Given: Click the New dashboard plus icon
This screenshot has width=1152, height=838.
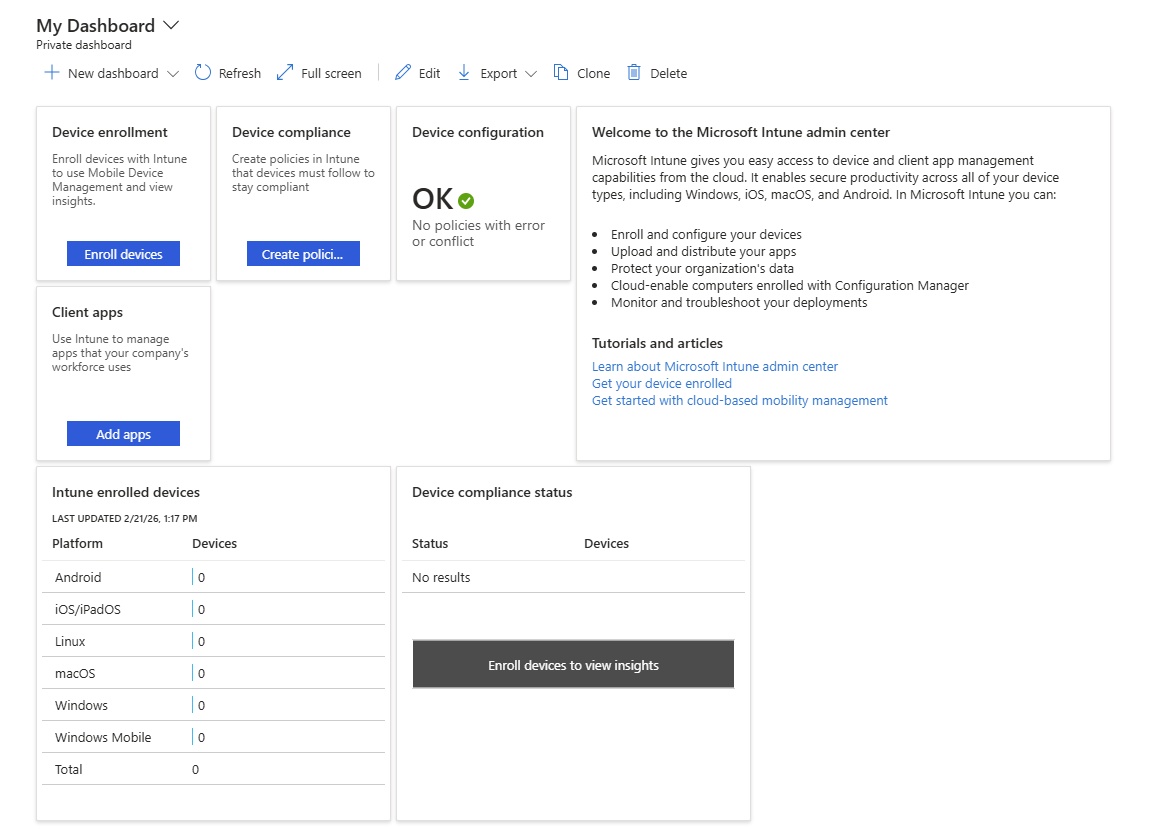Looking at the screenshot, I should pyautogui.click(x=52, y=73).
